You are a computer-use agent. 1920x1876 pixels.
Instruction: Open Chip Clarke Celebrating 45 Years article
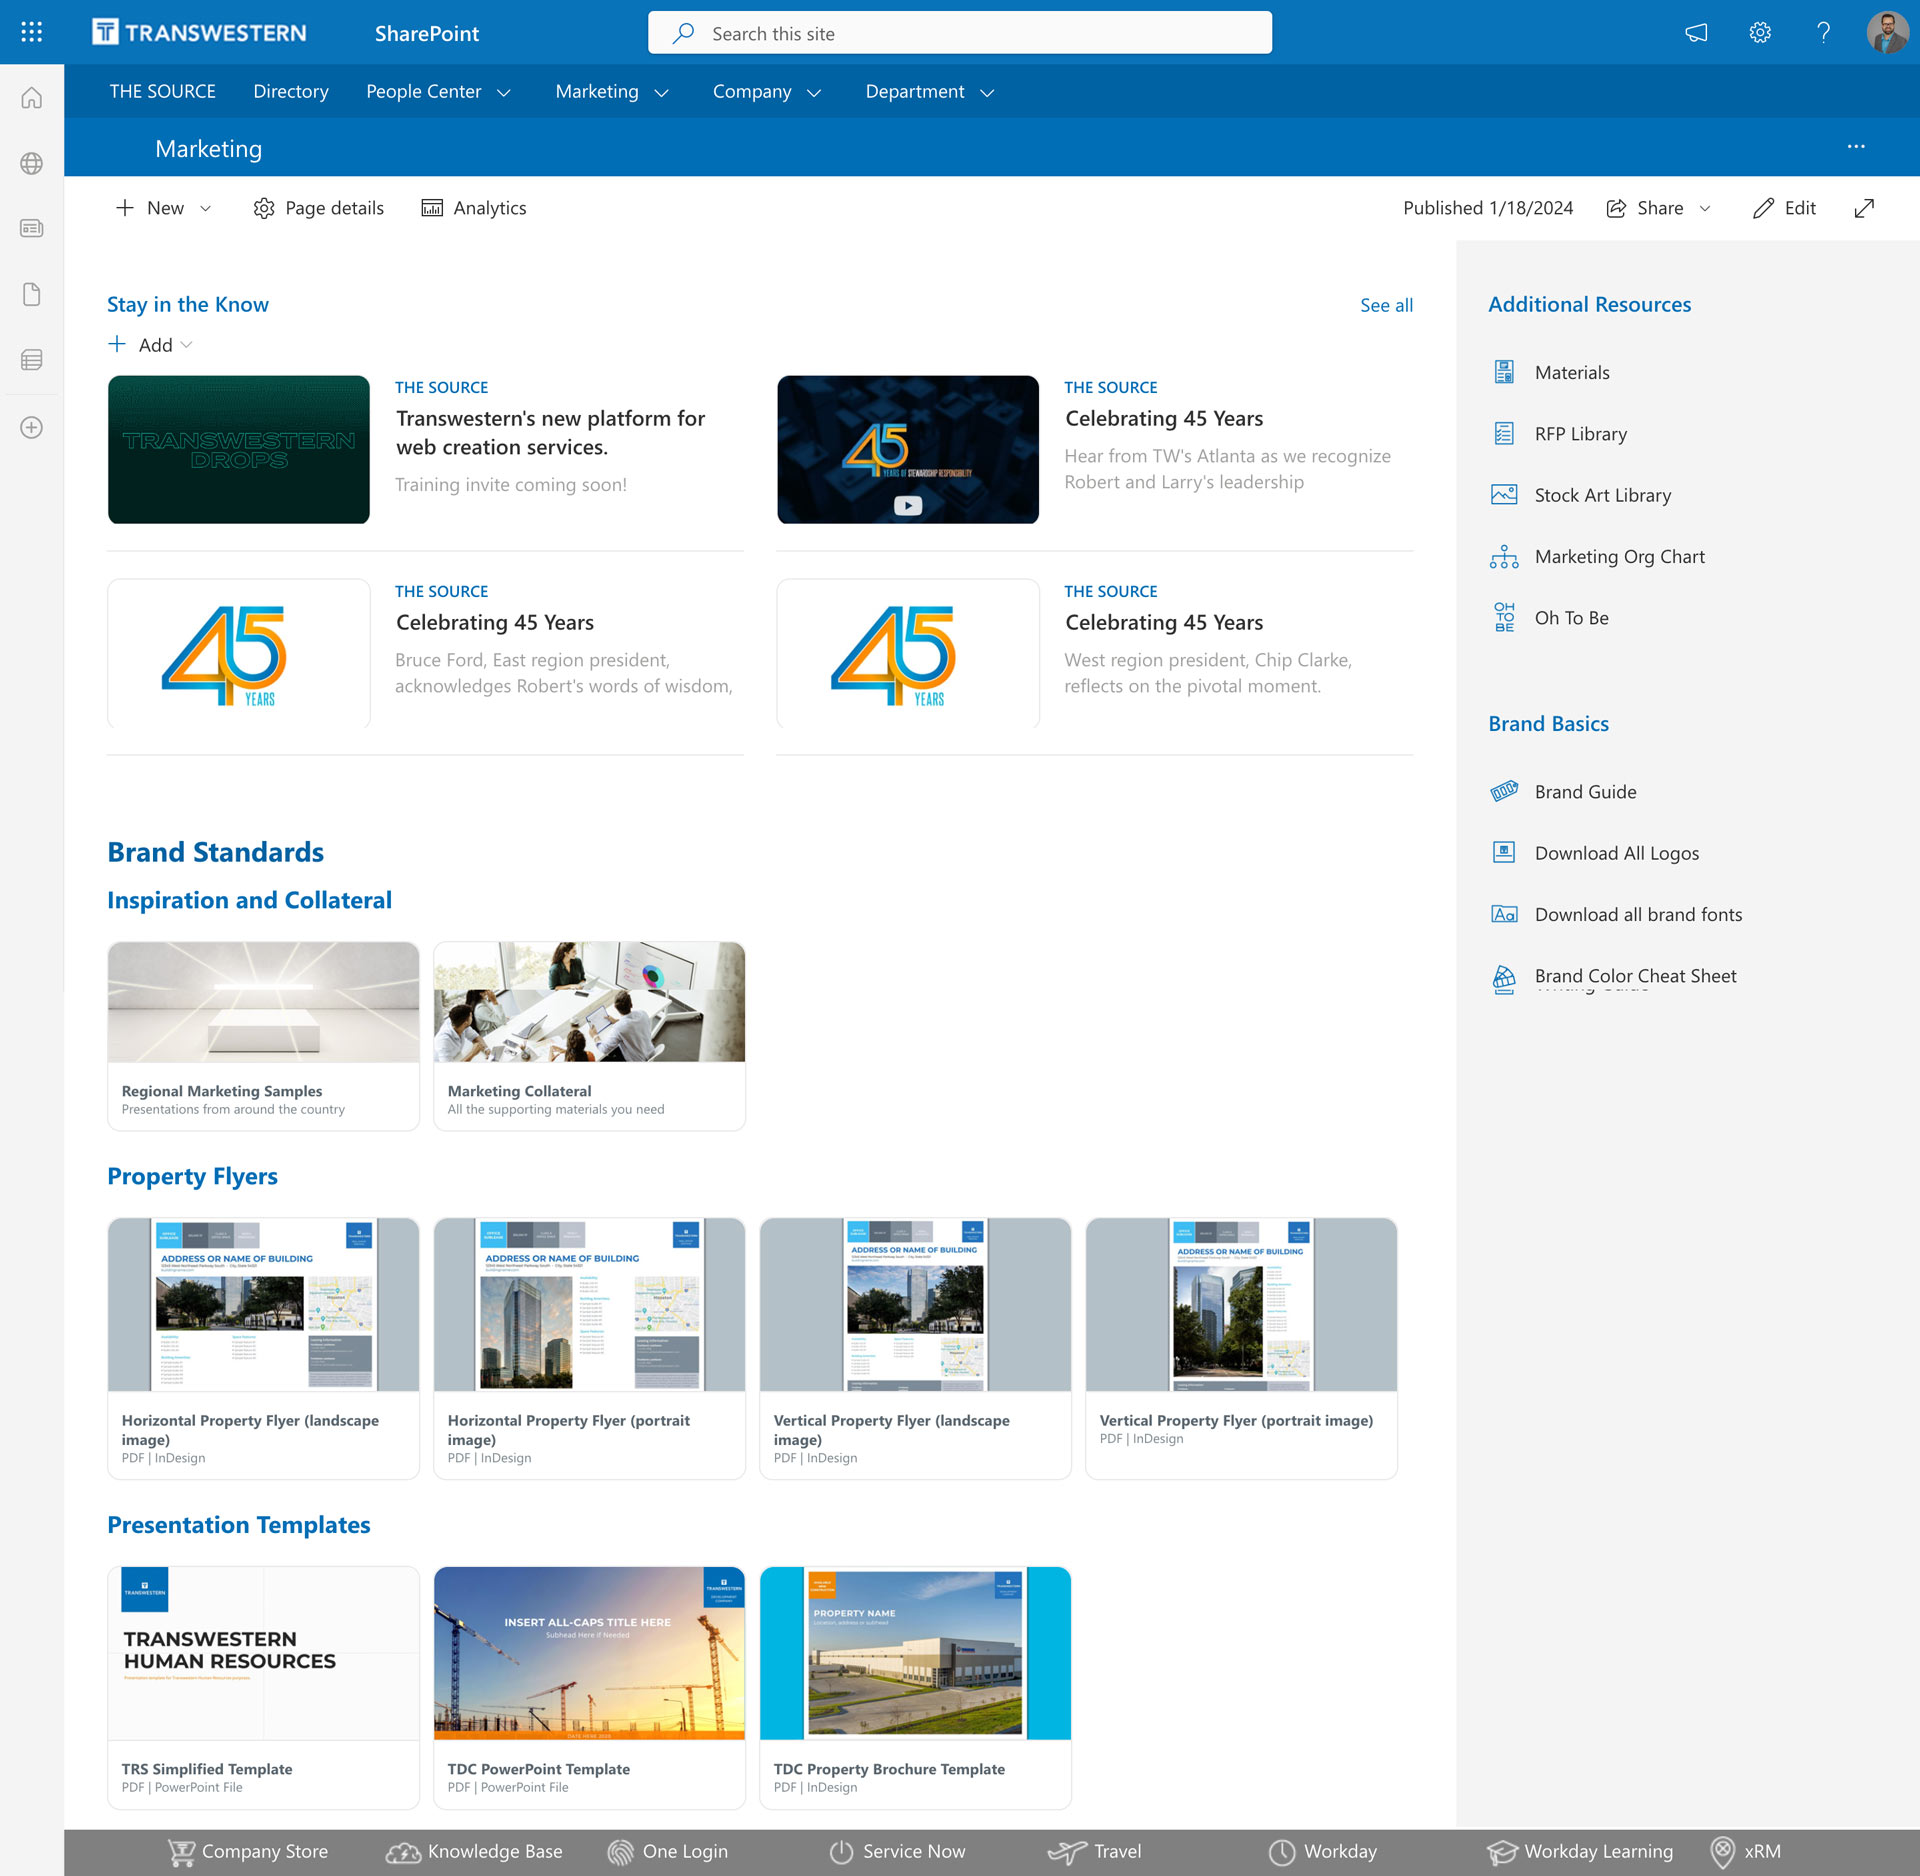click(1163, 622)
